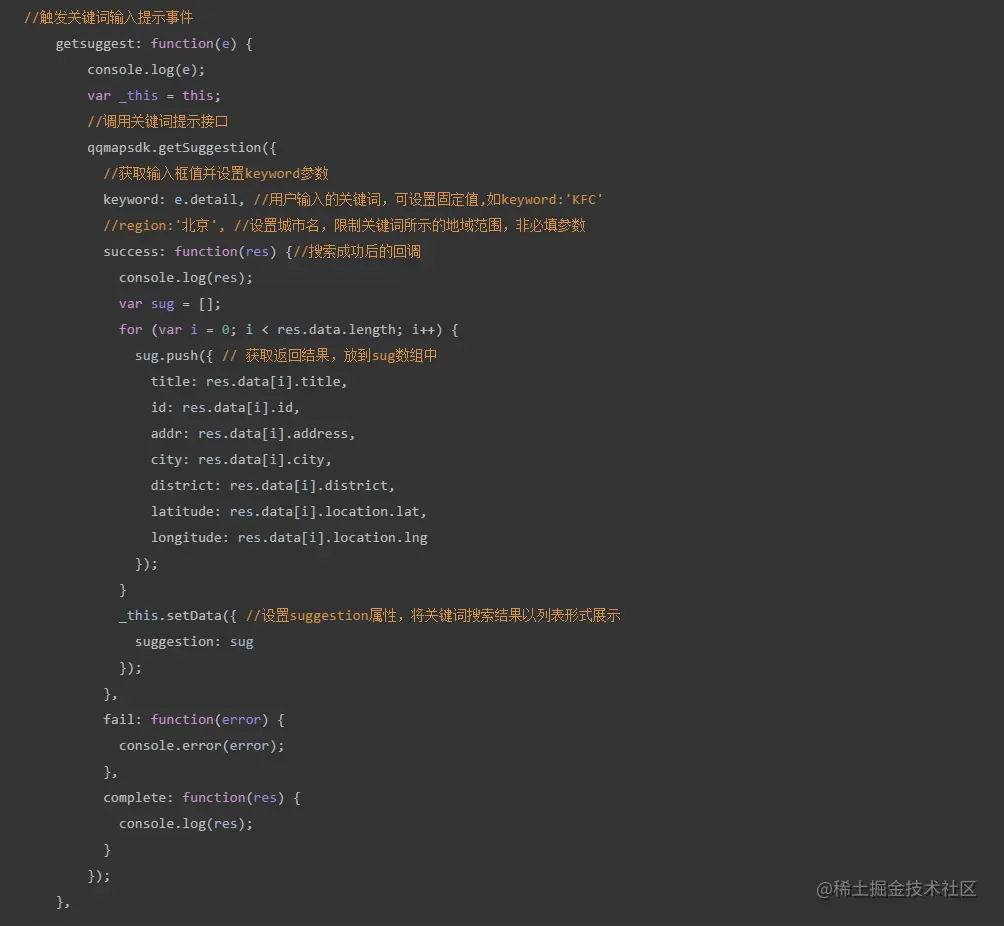Click the line 'var _this = this;'
The height and width of the screenshot is (926, 1004).
point(154,95)
